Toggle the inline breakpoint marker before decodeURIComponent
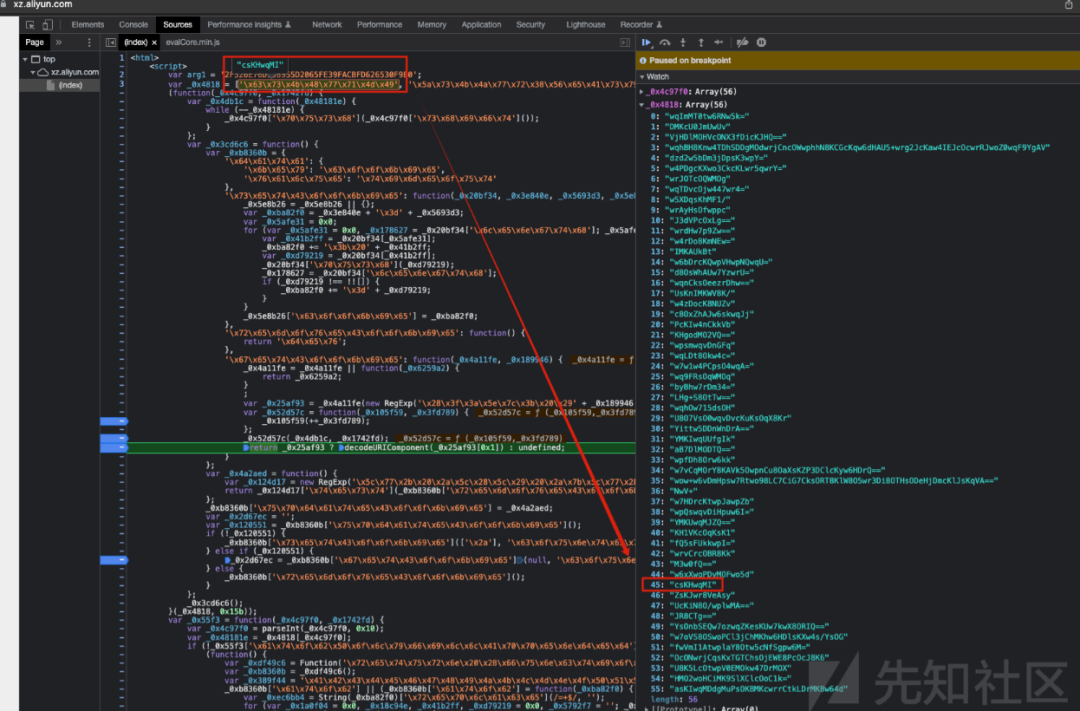The width and height of the screenshot is (1080, 711). [x=341, y=447]
